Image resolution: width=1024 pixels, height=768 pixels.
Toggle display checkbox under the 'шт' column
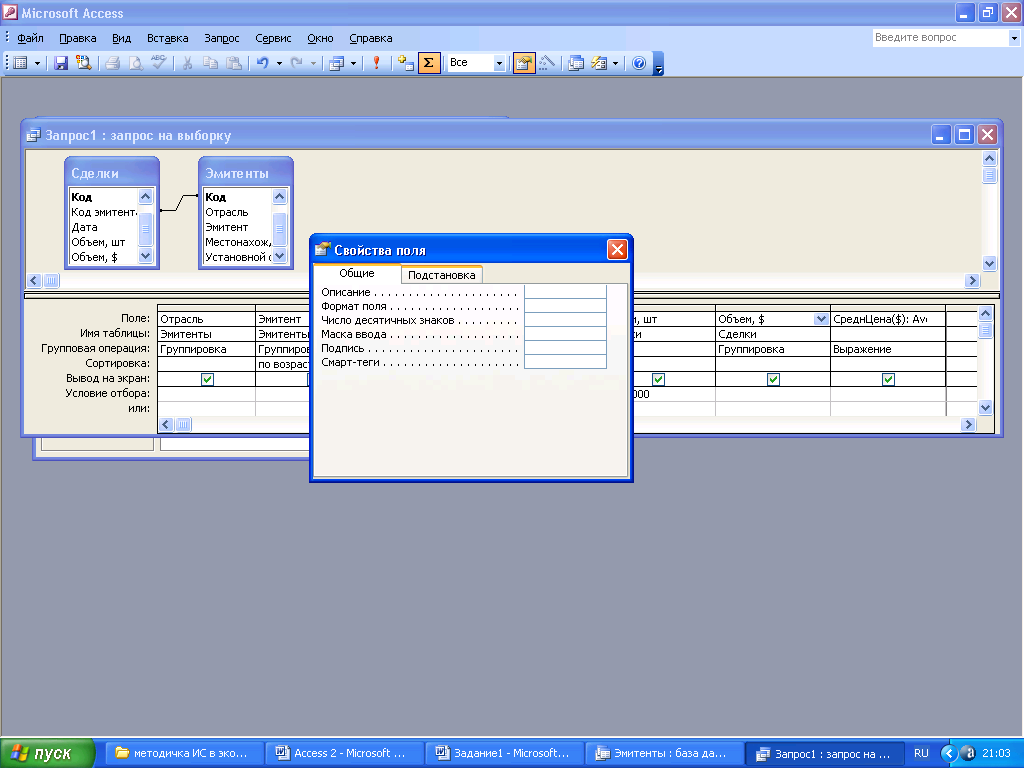(x=658, y=379)
